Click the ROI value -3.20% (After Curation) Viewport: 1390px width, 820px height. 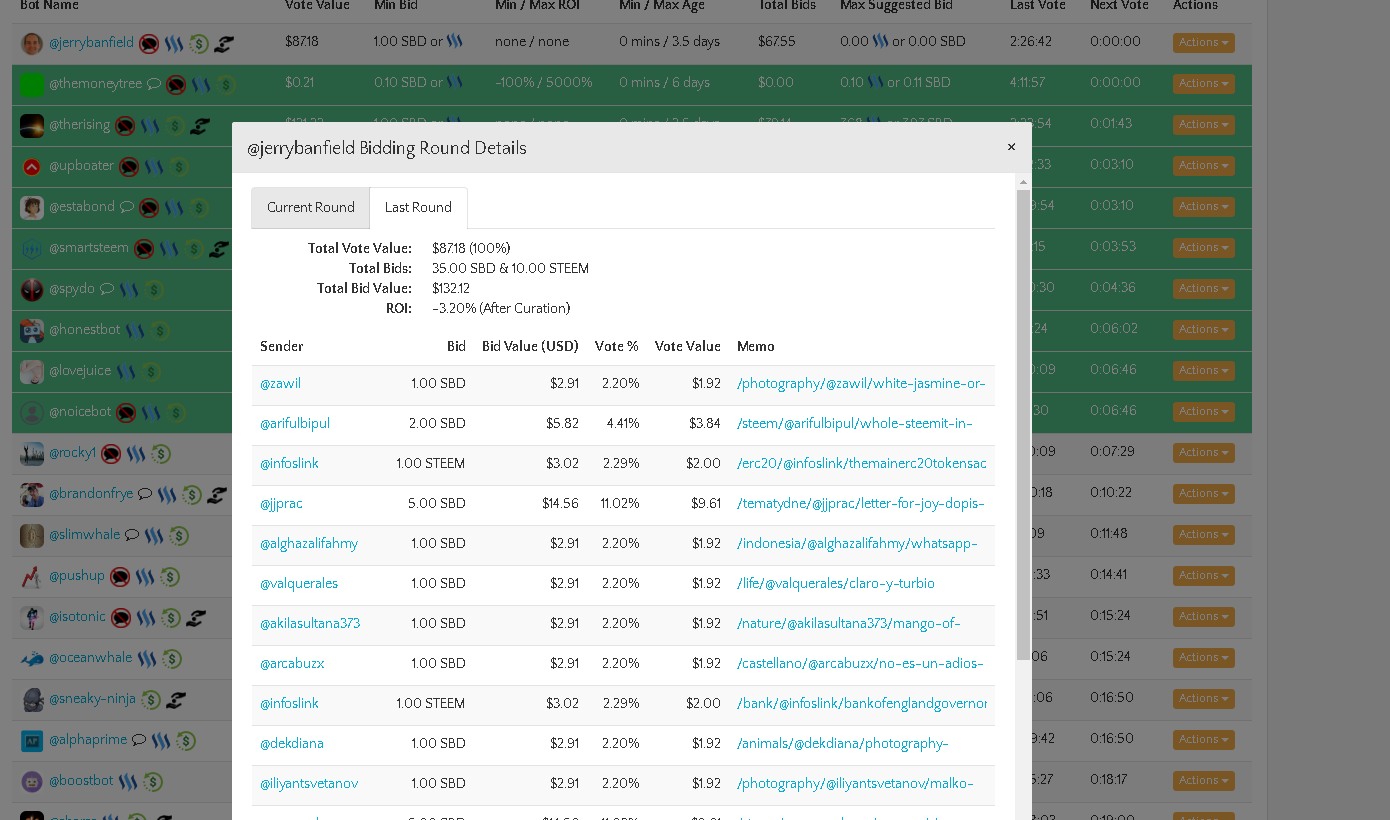coord(501,308)
